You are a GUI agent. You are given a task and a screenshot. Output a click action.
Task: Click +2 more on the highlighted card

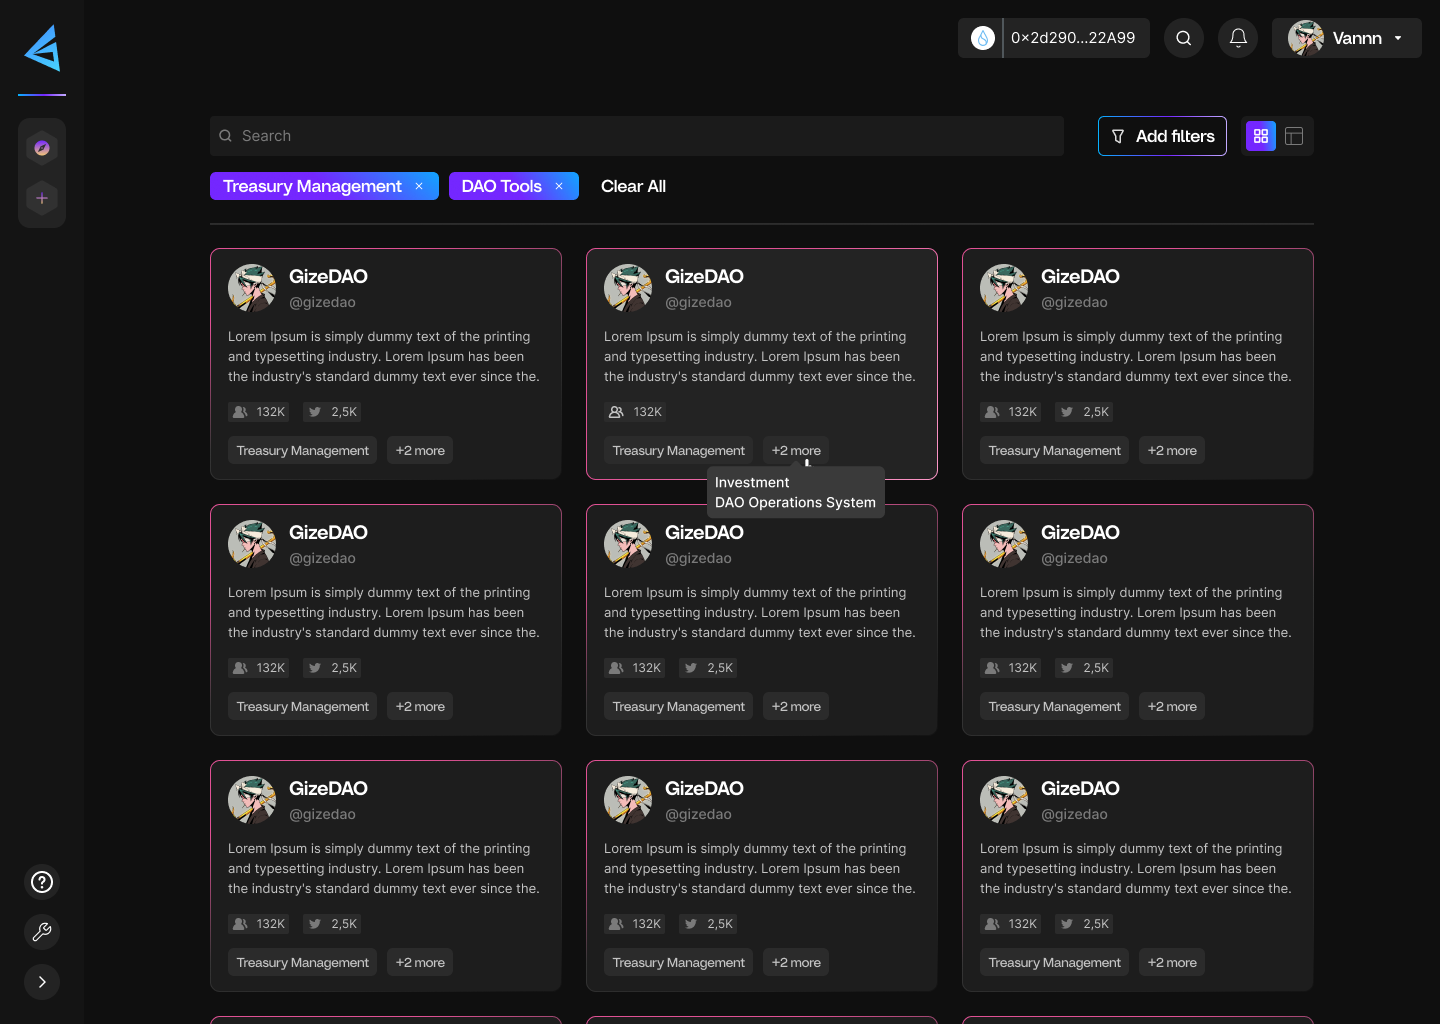[x=796, y=451]
